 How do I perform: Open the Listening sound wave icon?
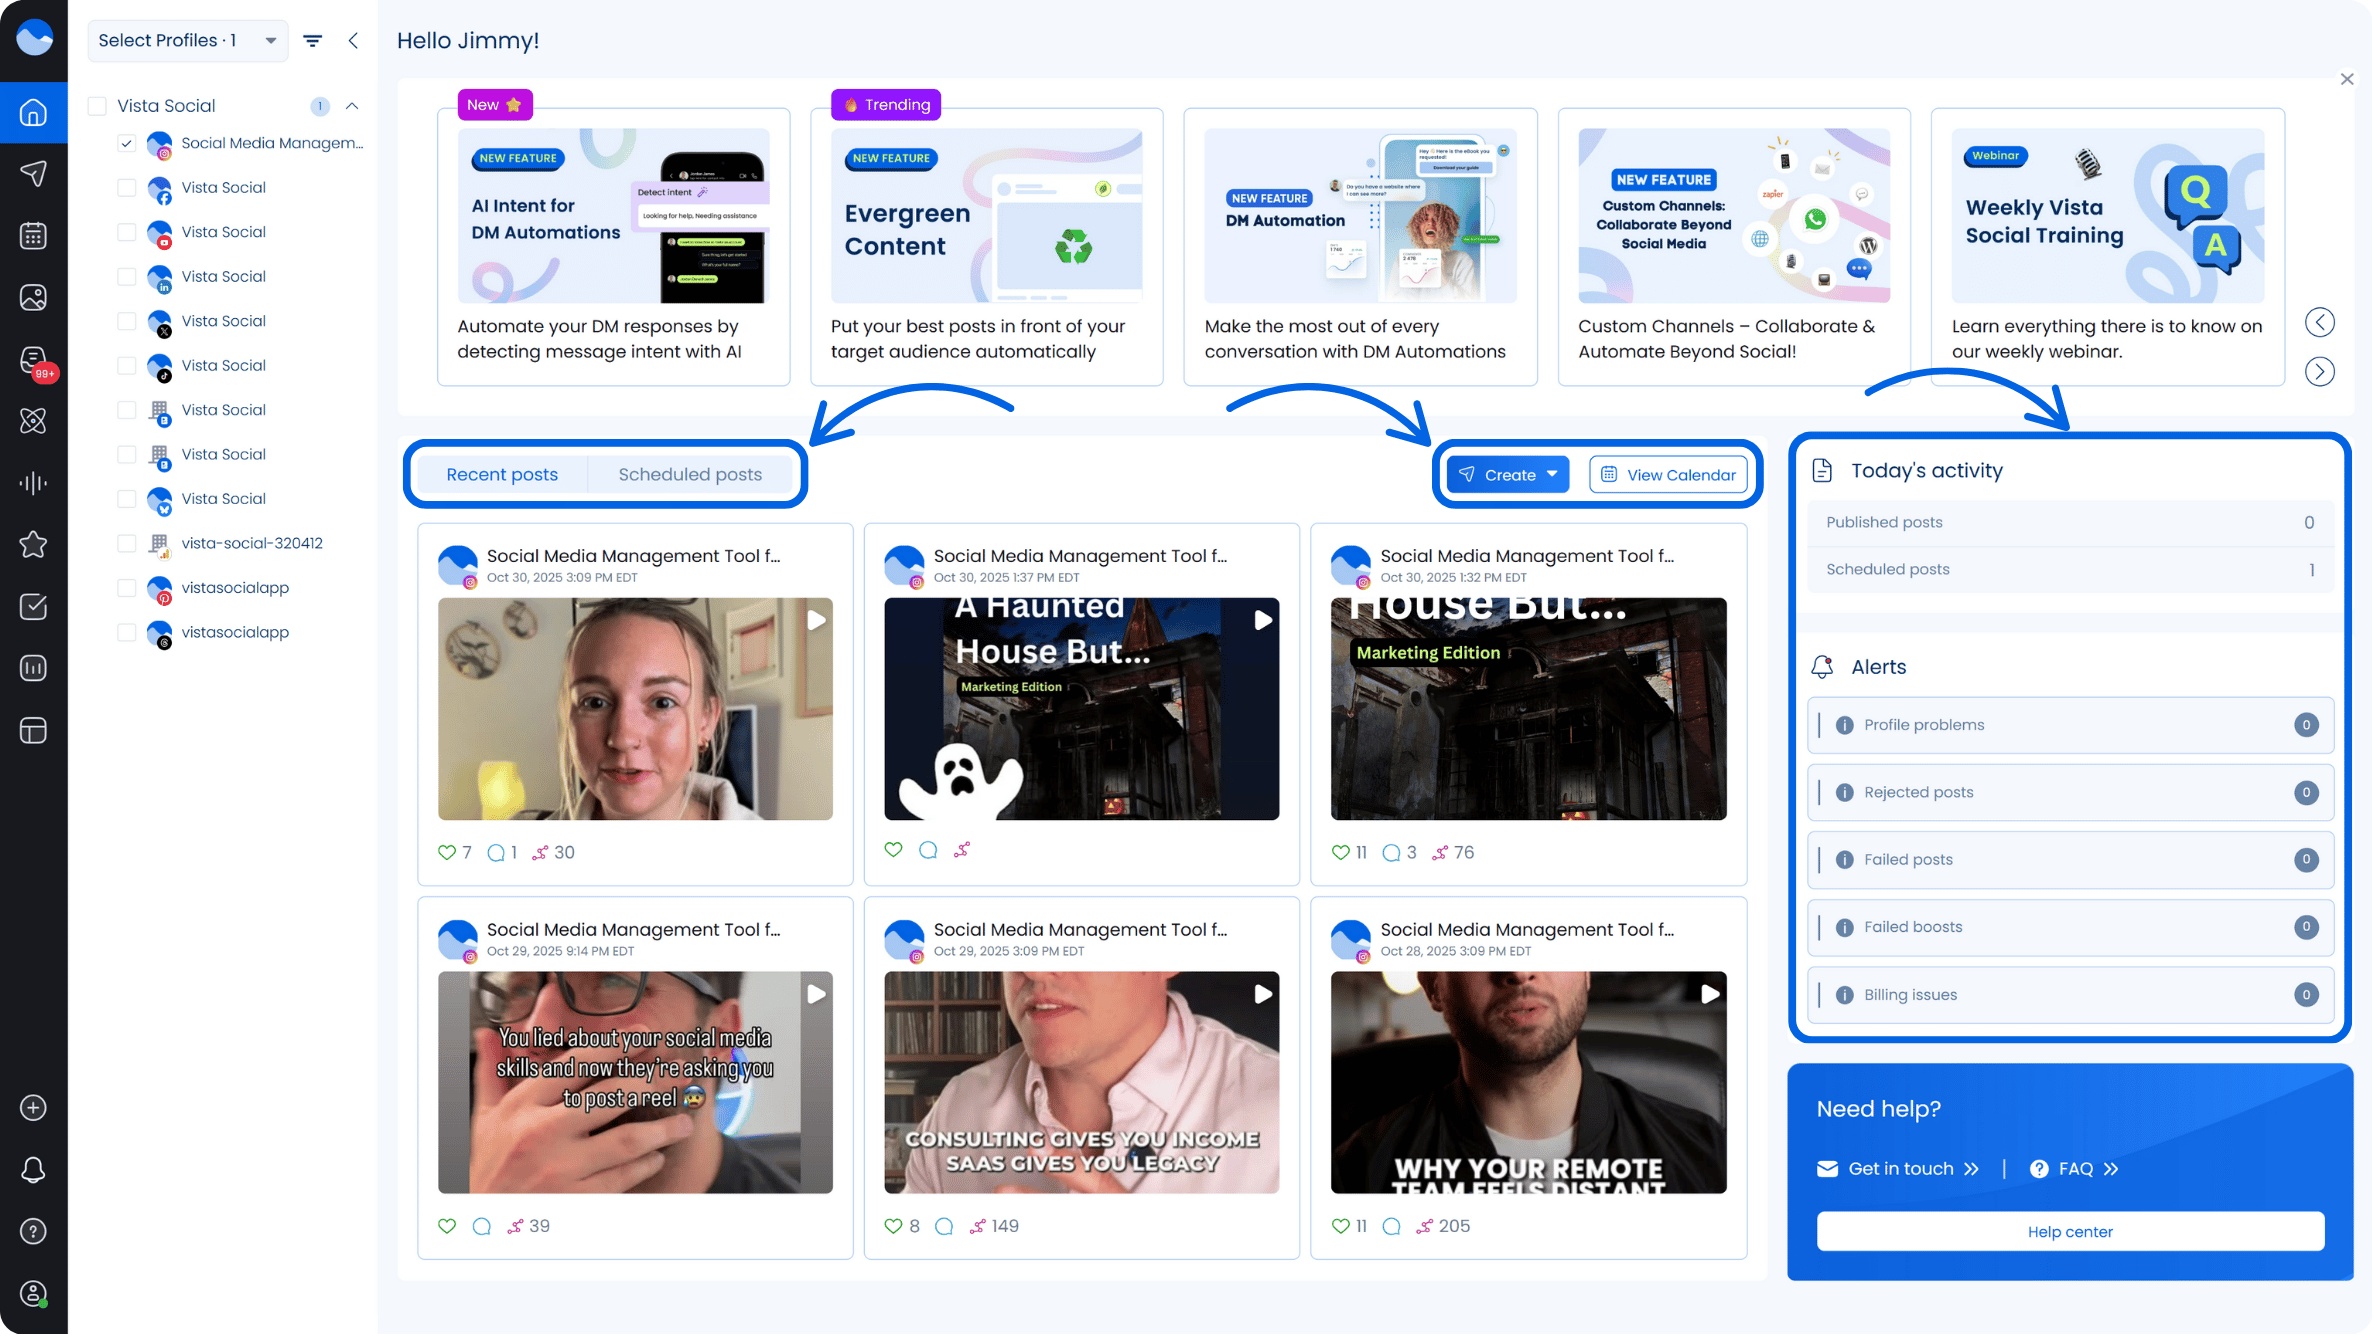click(33, 484)
